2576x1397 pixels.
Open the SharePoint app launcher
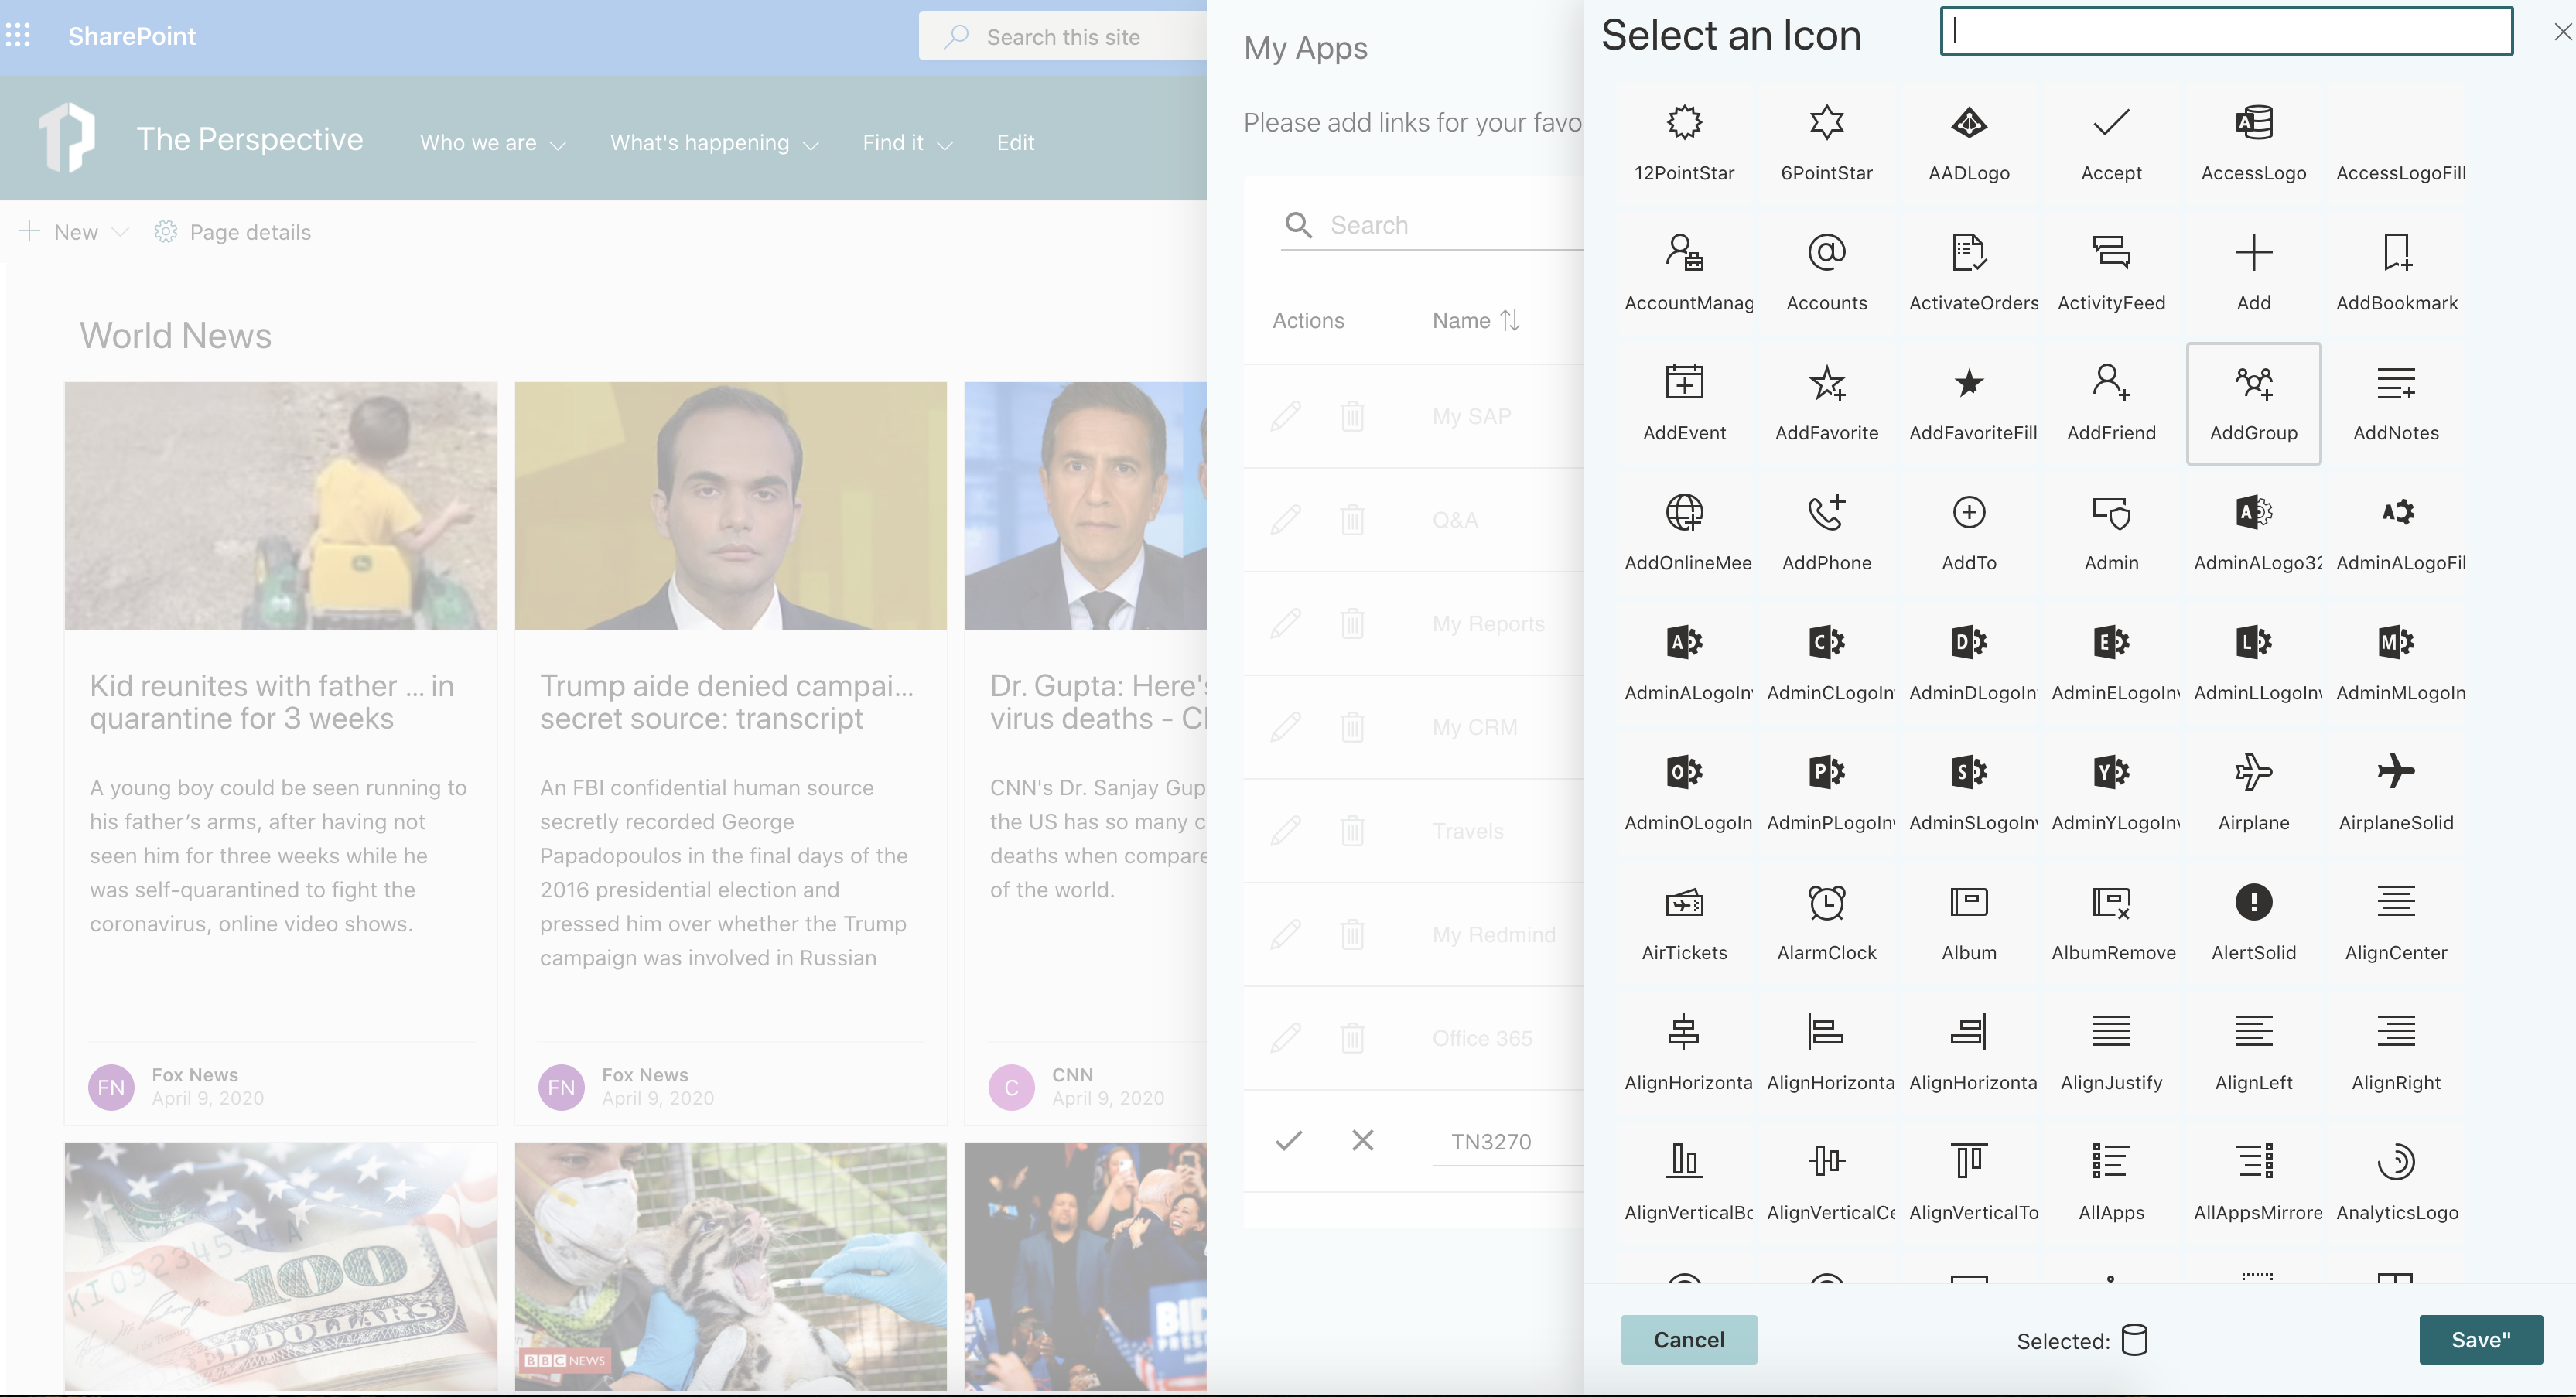point(18,36)
